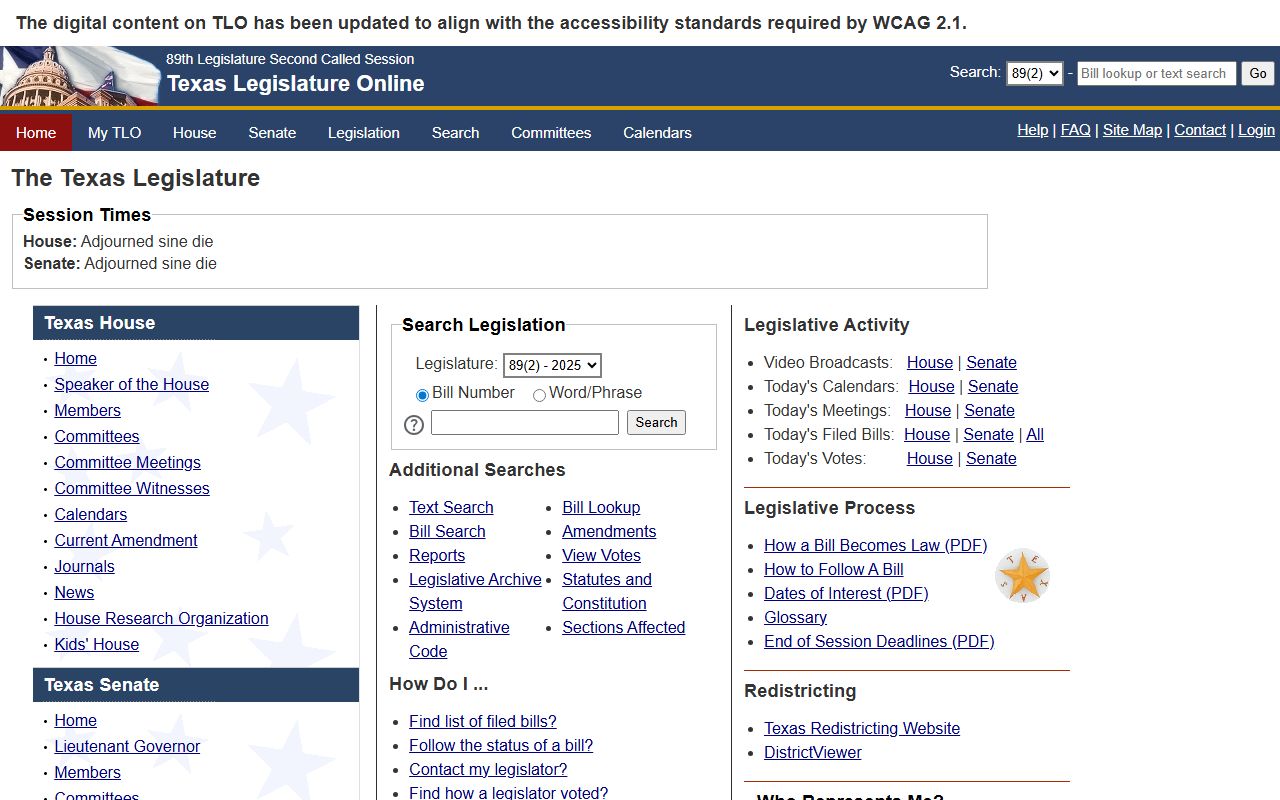Open Bill Search link
The width and height of the screenshot is (1280, 800).
point(447,531)
